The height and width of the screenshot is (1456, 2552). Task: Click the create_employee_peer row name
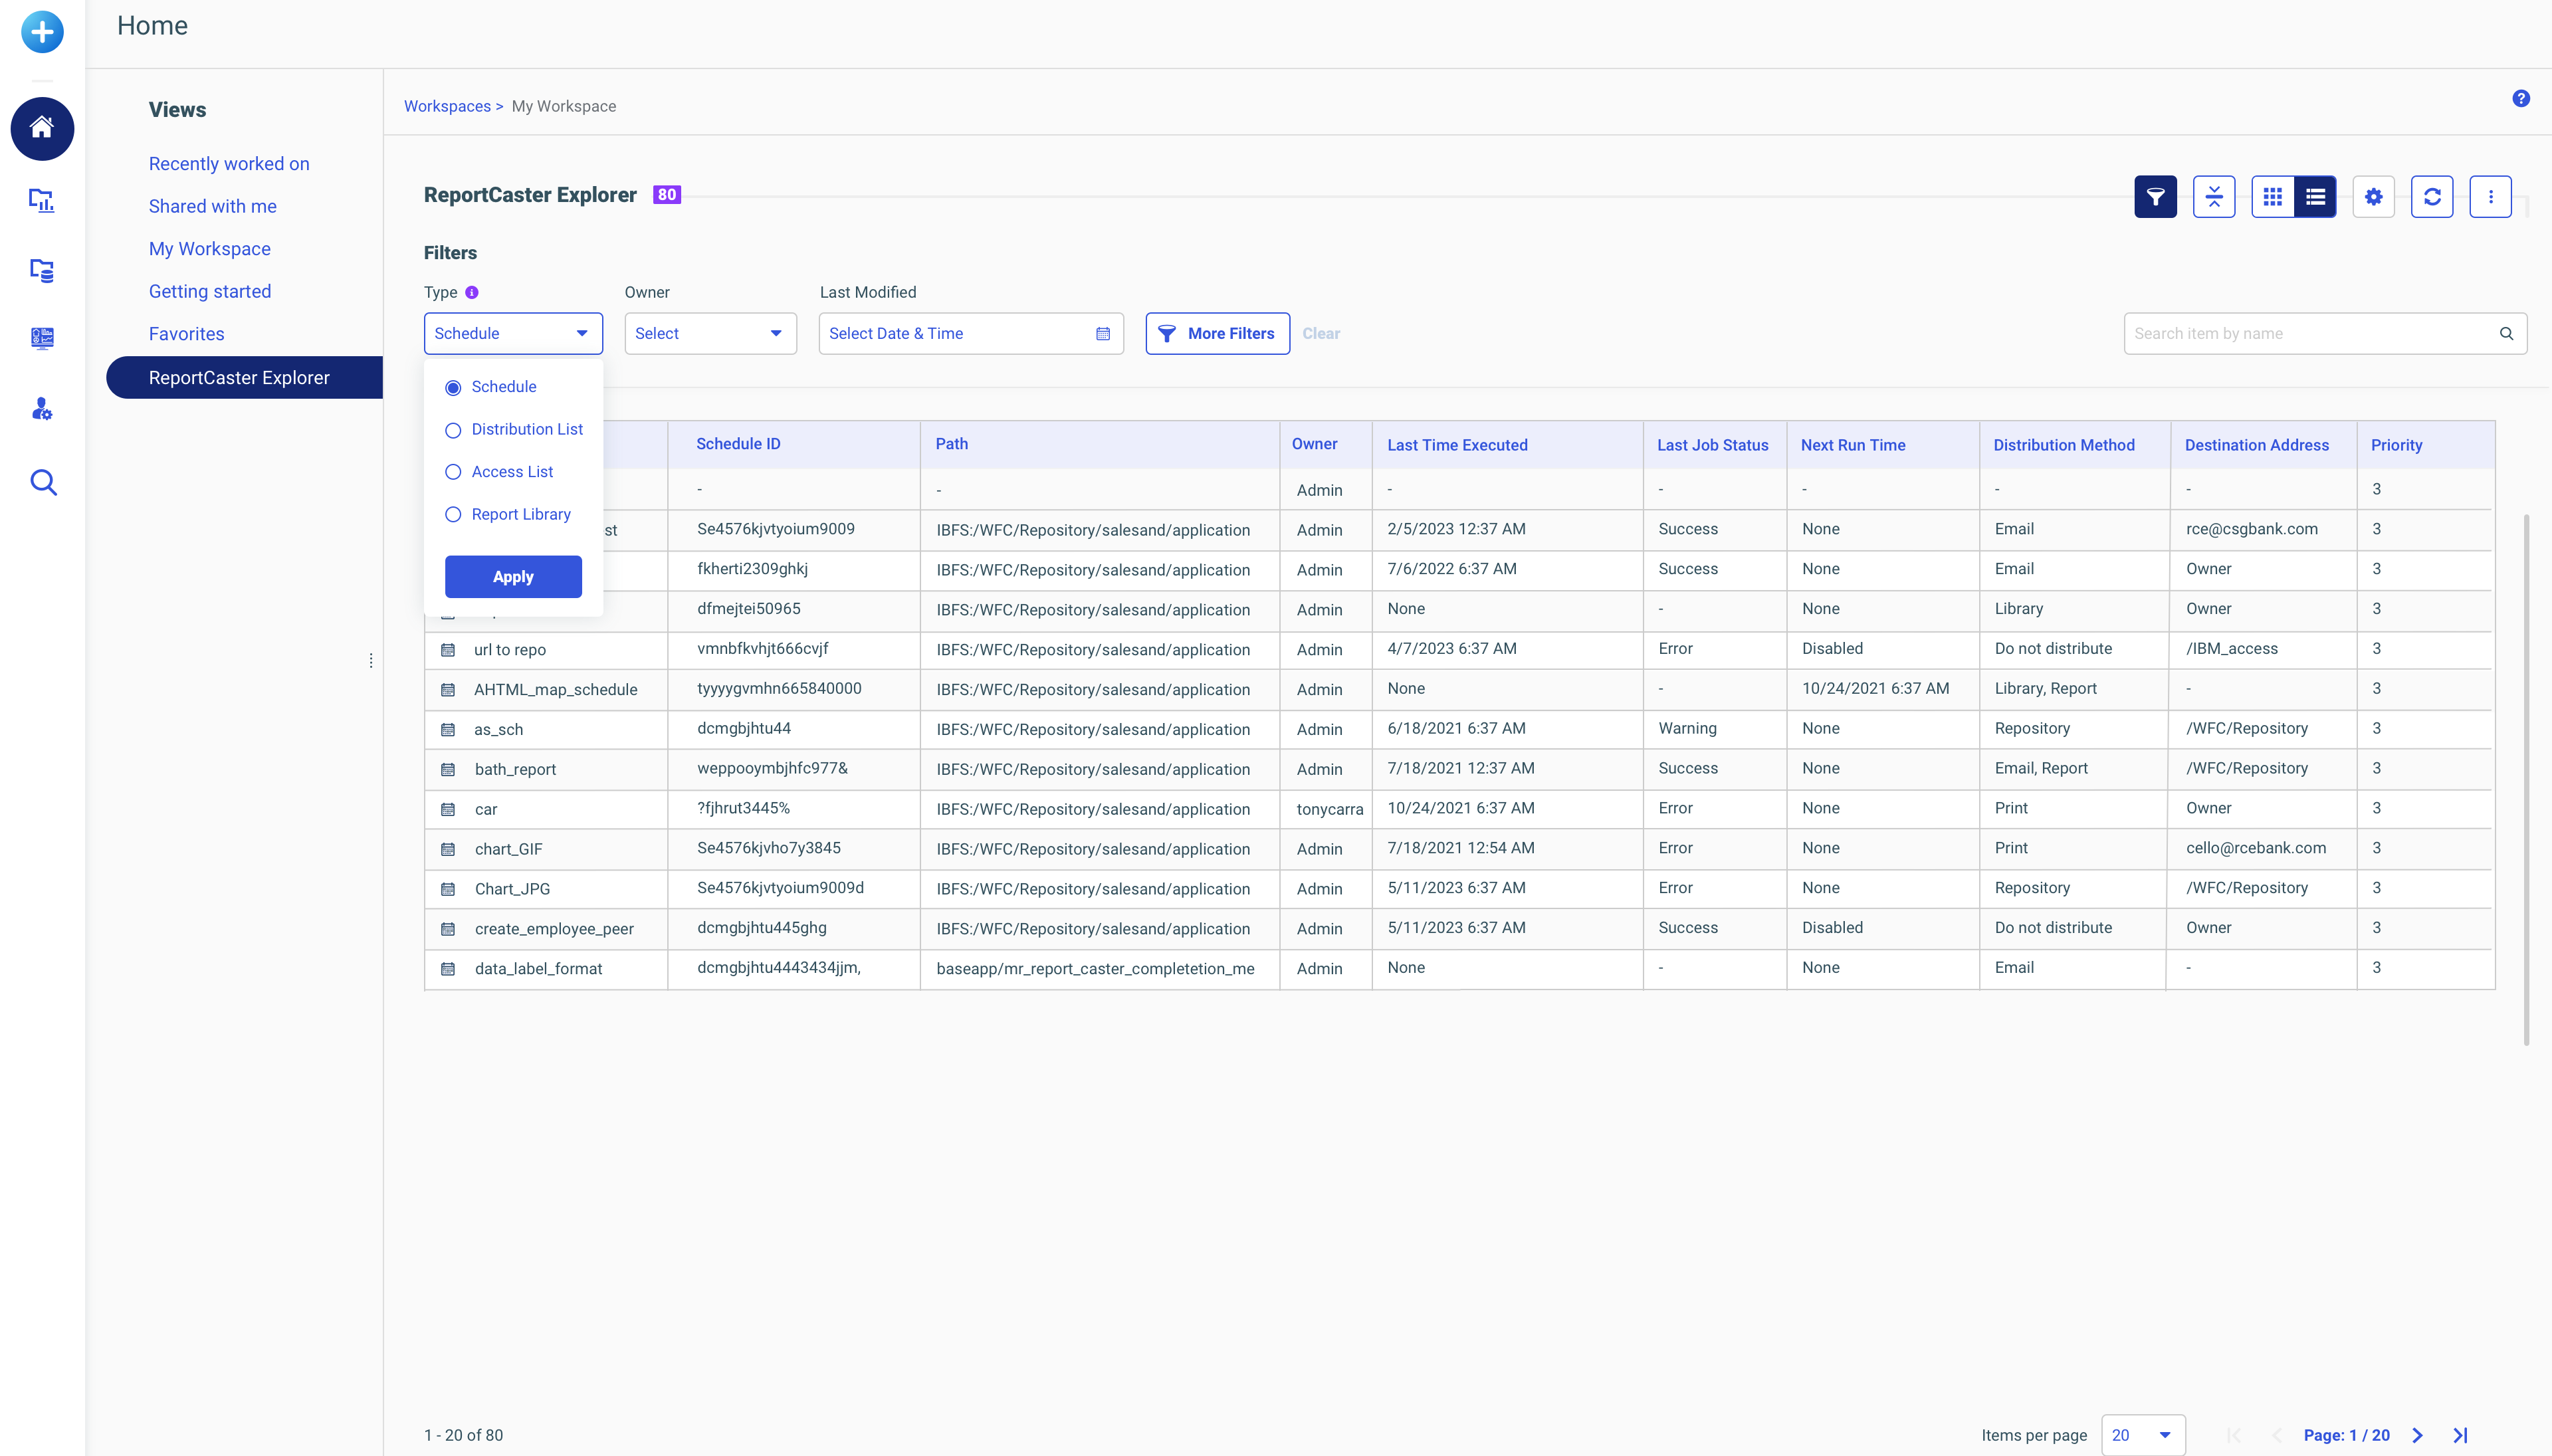pyautogui.click(x=554, y=929)
